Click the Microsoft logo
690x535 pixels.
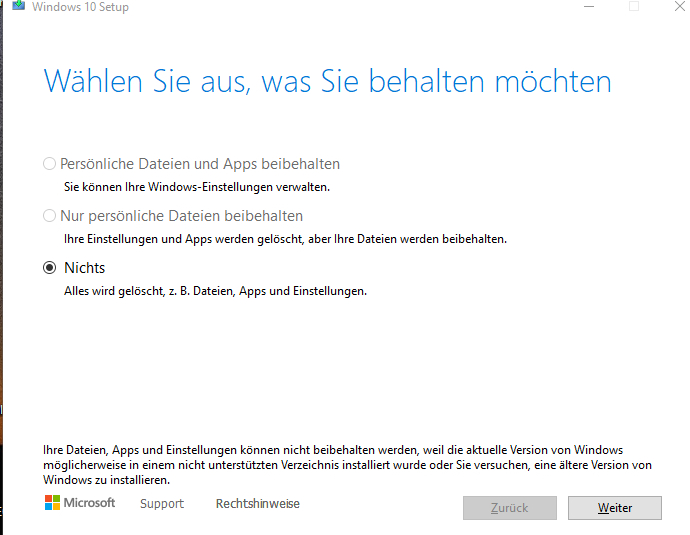coord(80,502)
